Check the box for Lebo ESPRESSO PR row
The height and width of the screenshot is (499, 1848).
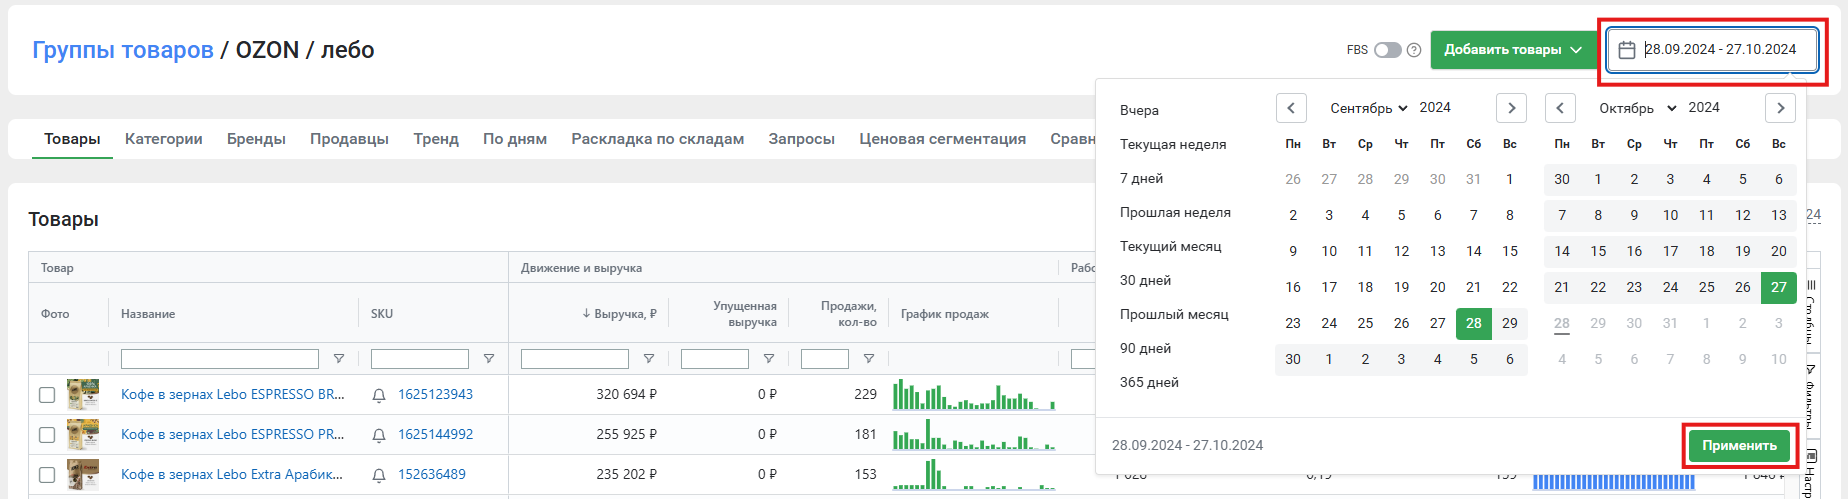point(47,435)
